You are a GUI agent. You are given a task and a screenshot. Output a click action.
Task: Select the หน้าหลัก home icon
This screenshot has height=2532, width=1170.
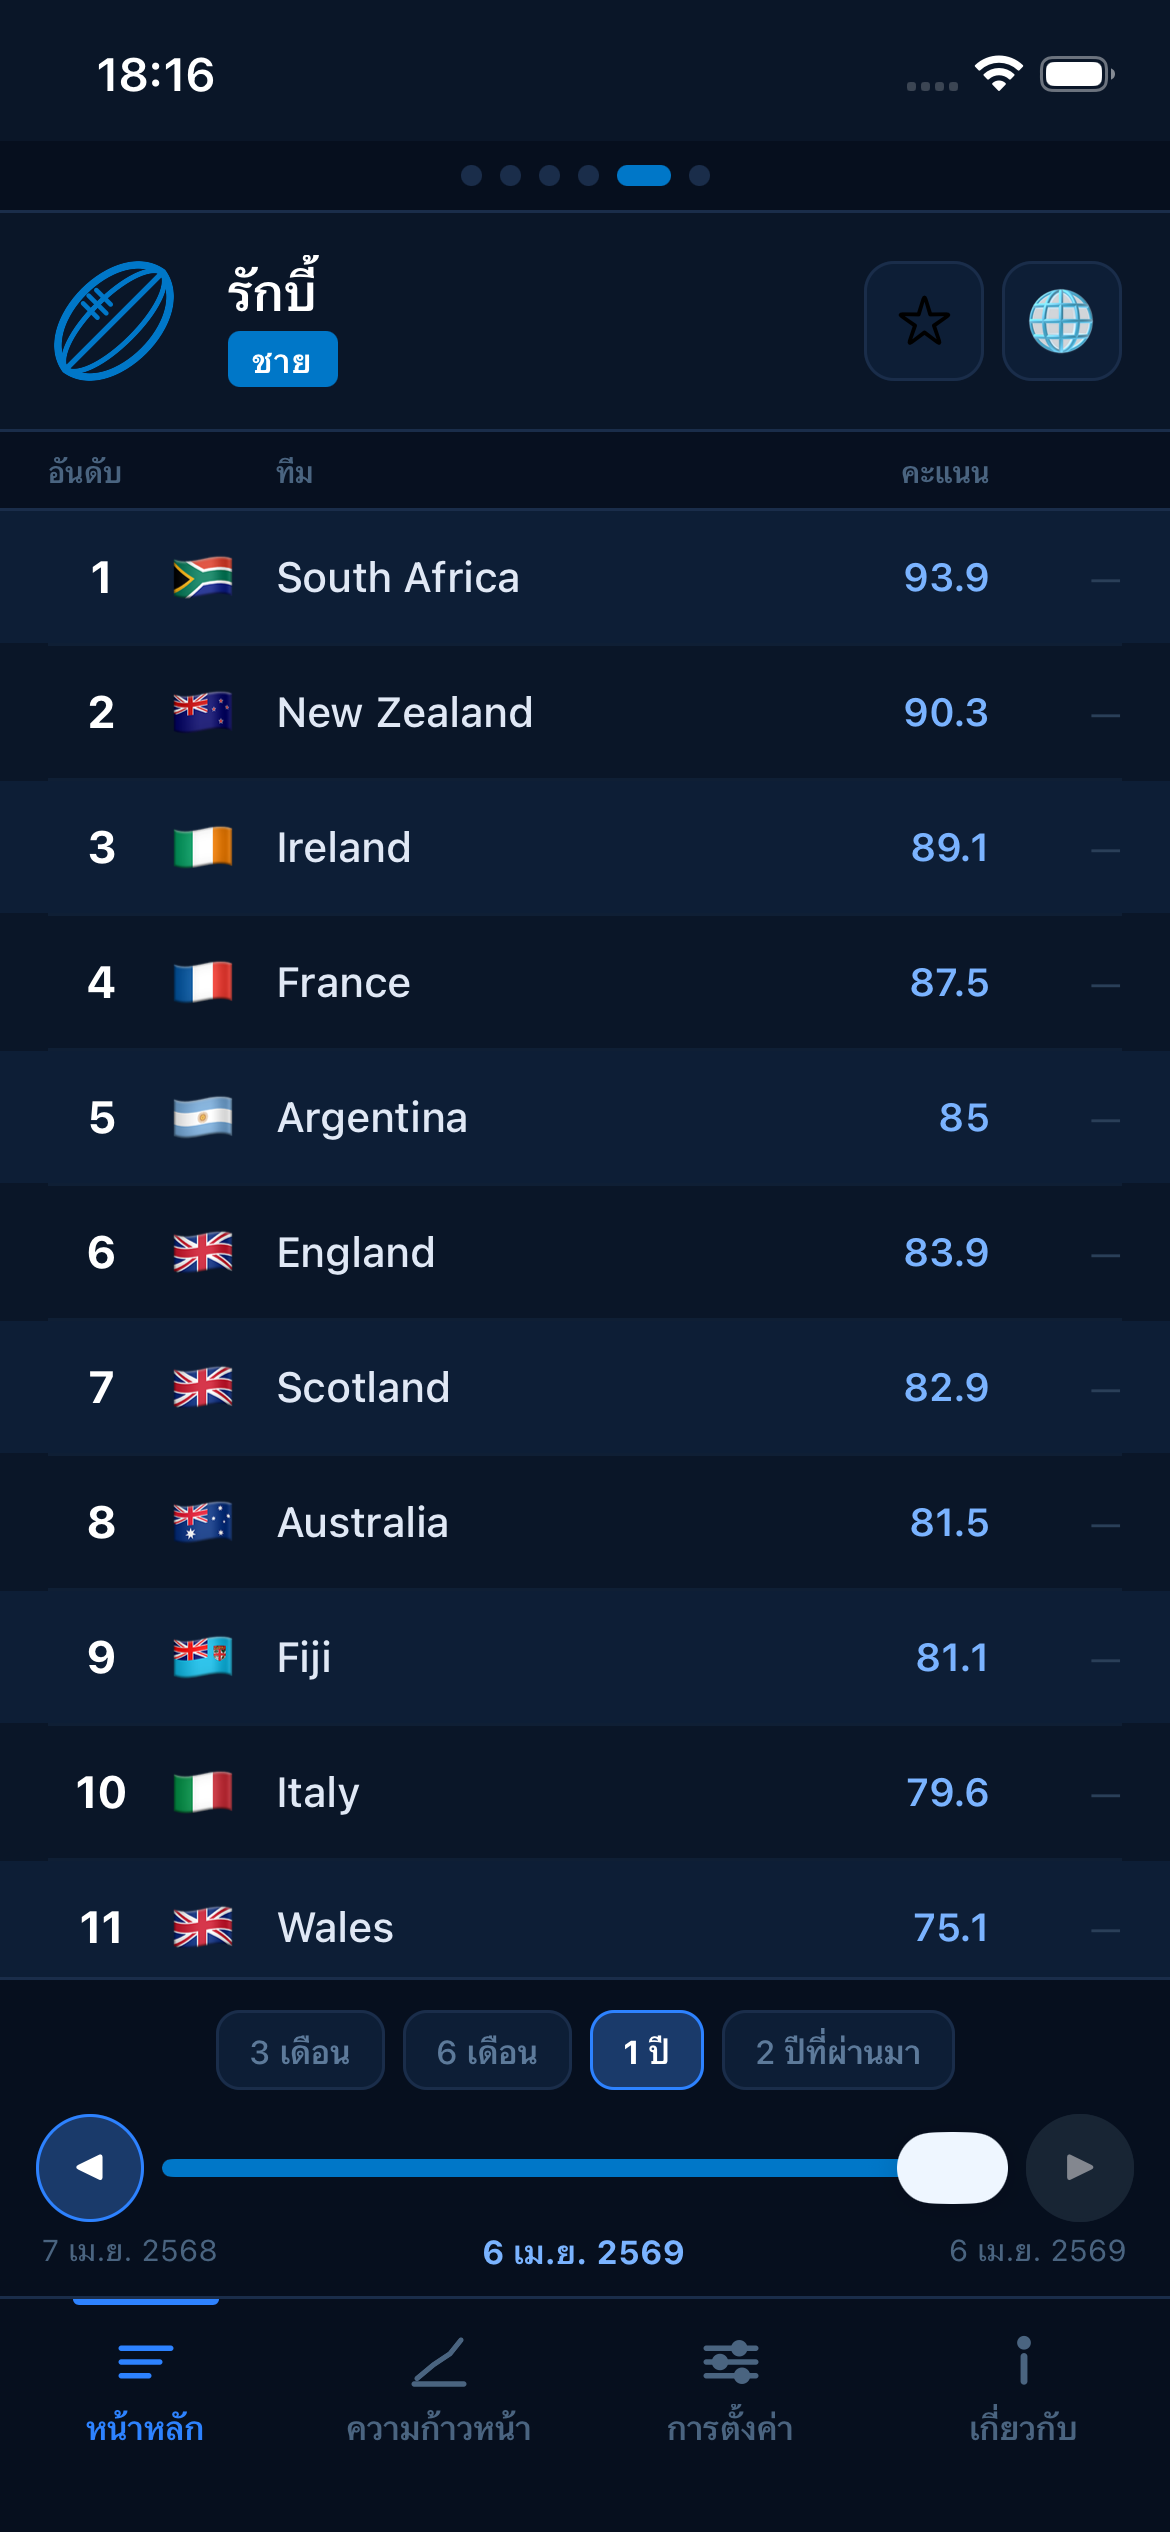(145, 2388)
